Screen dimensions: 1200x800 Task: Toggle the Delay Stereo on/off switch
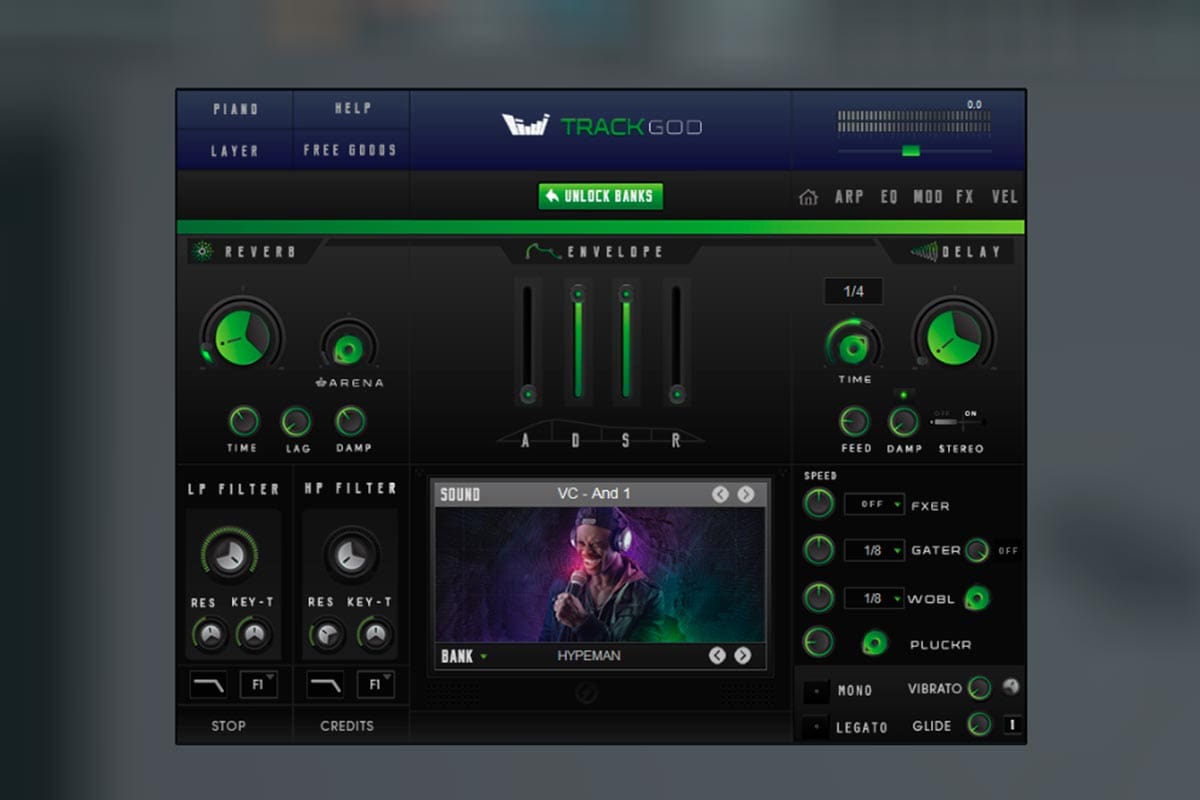coord(958,422)
